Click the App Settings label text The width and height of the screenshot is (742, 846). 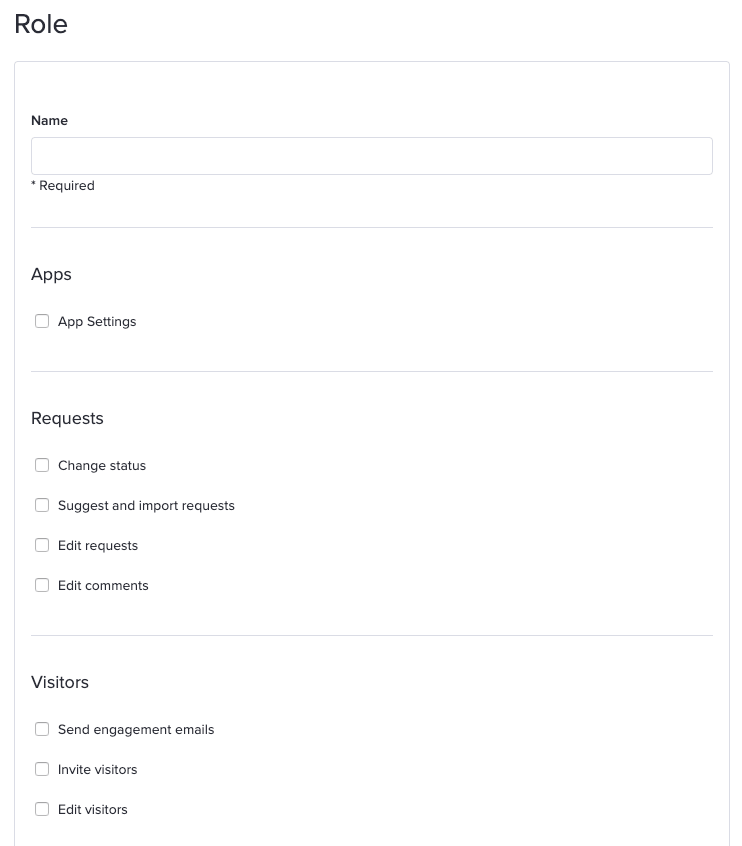point(97,322)
